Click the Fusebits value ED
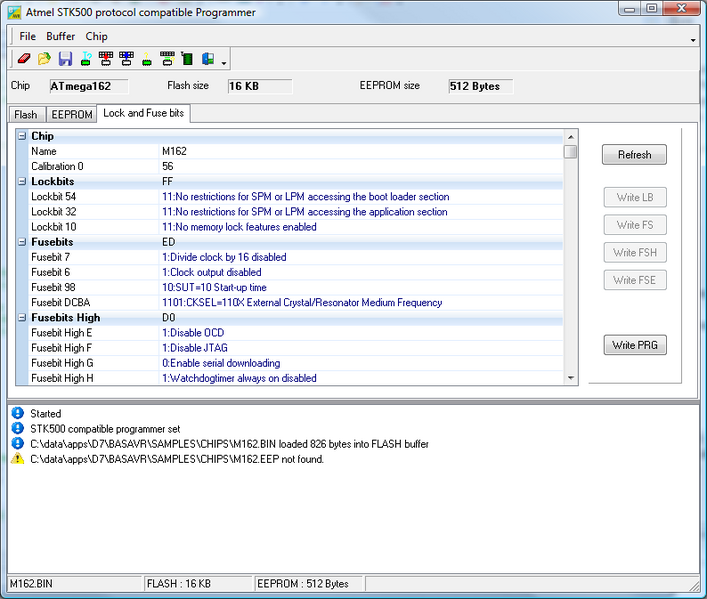The image size is (707, 599). (168, 242)
